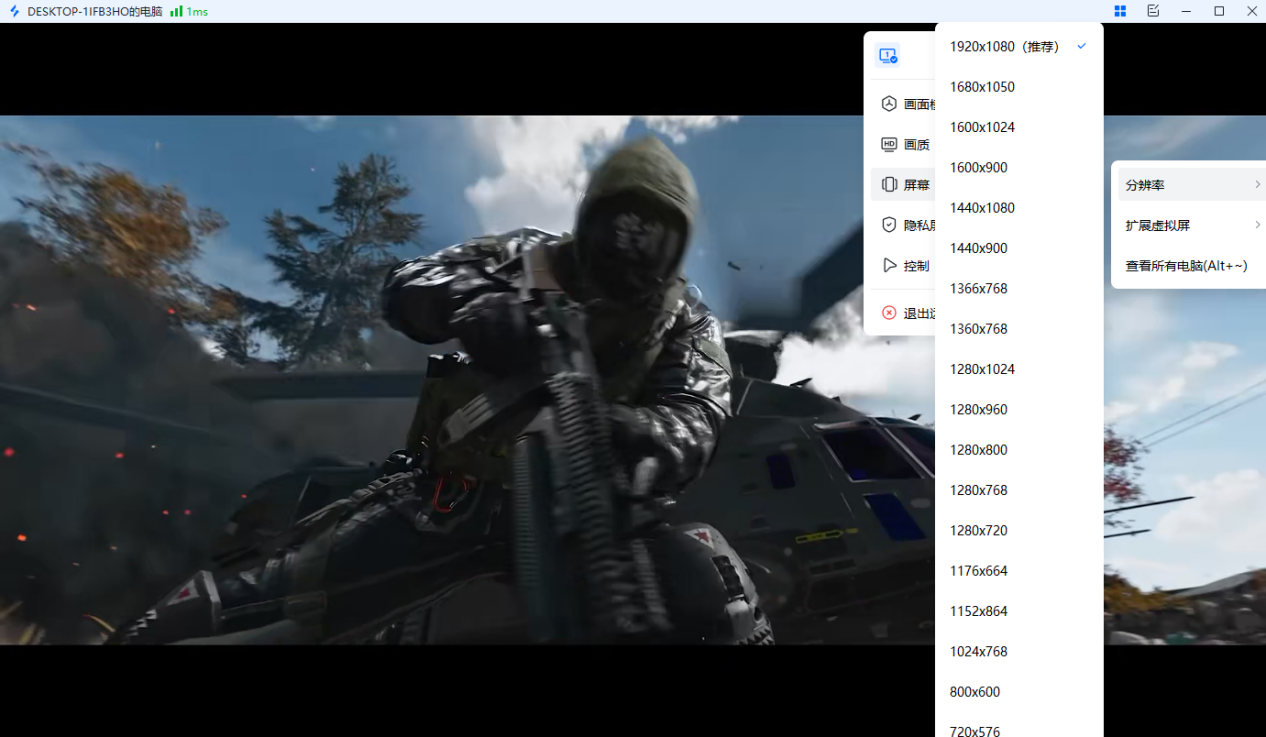
Task: Click the 1ms latency readout
Action: (197, 11)
